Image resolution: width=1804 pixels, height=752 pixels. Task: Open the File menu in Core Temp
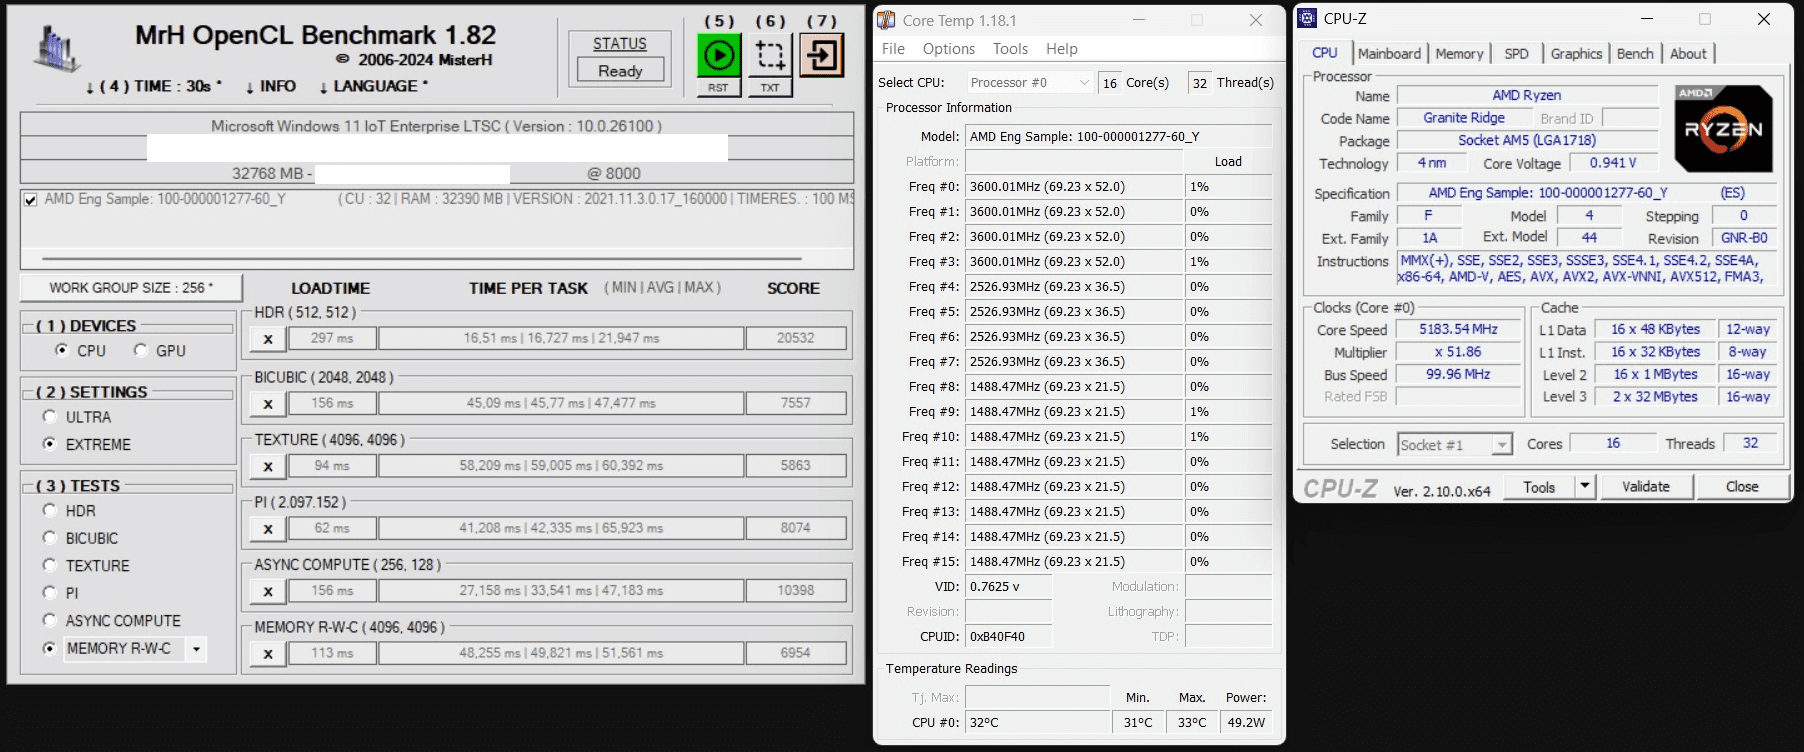(x=893, y=49)
